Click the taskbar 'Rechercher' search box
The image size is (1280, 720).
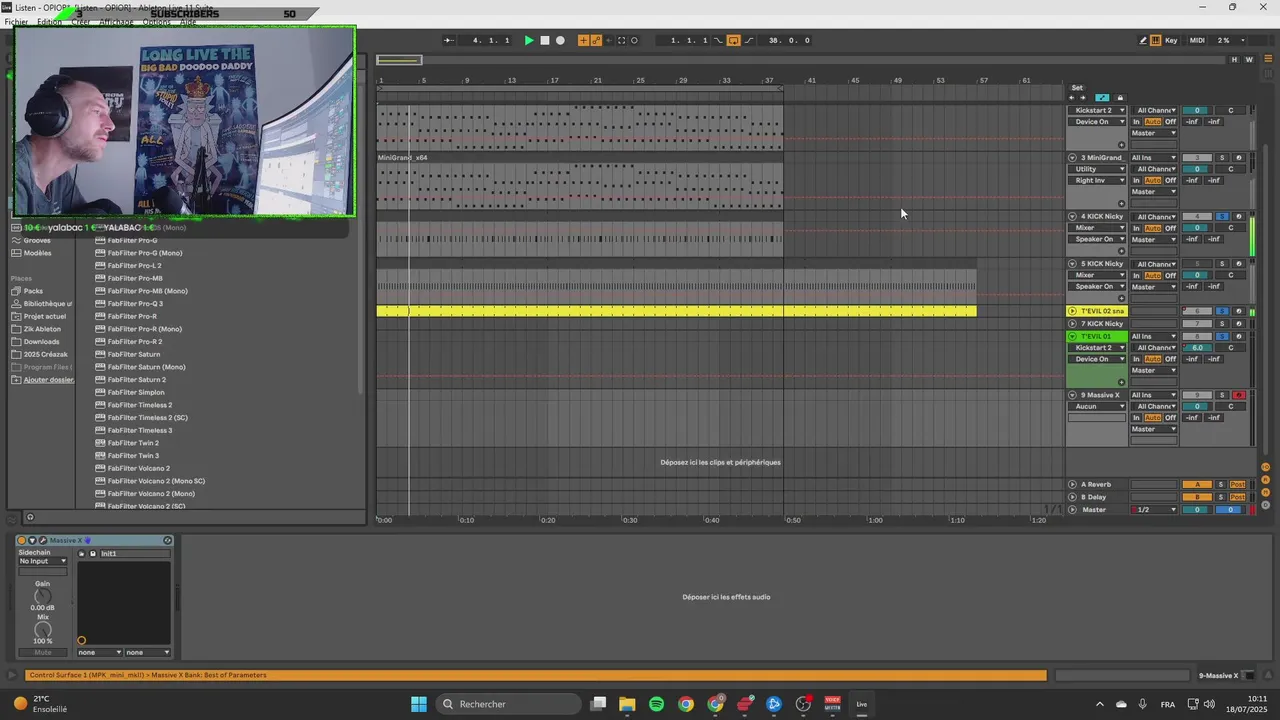pyautogui.click(x=506, y=704)
